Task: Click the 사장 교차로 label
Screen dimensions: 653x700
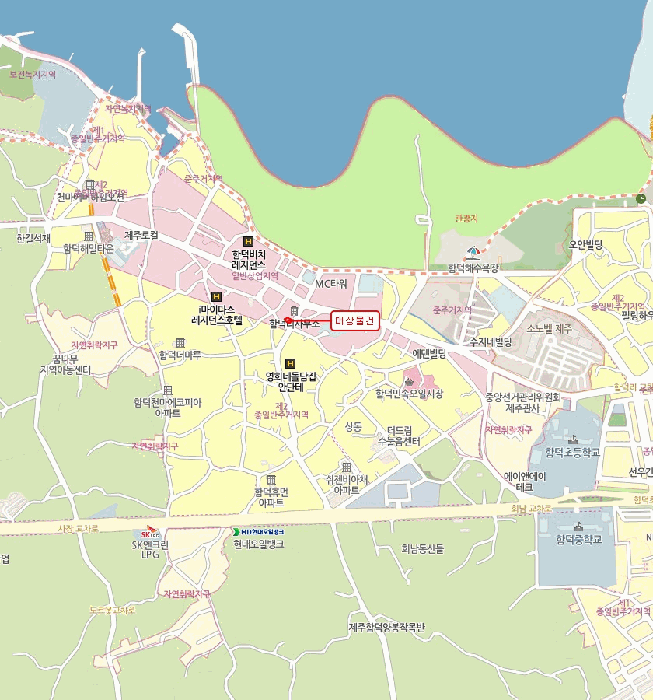Action: tap(79, 528)
